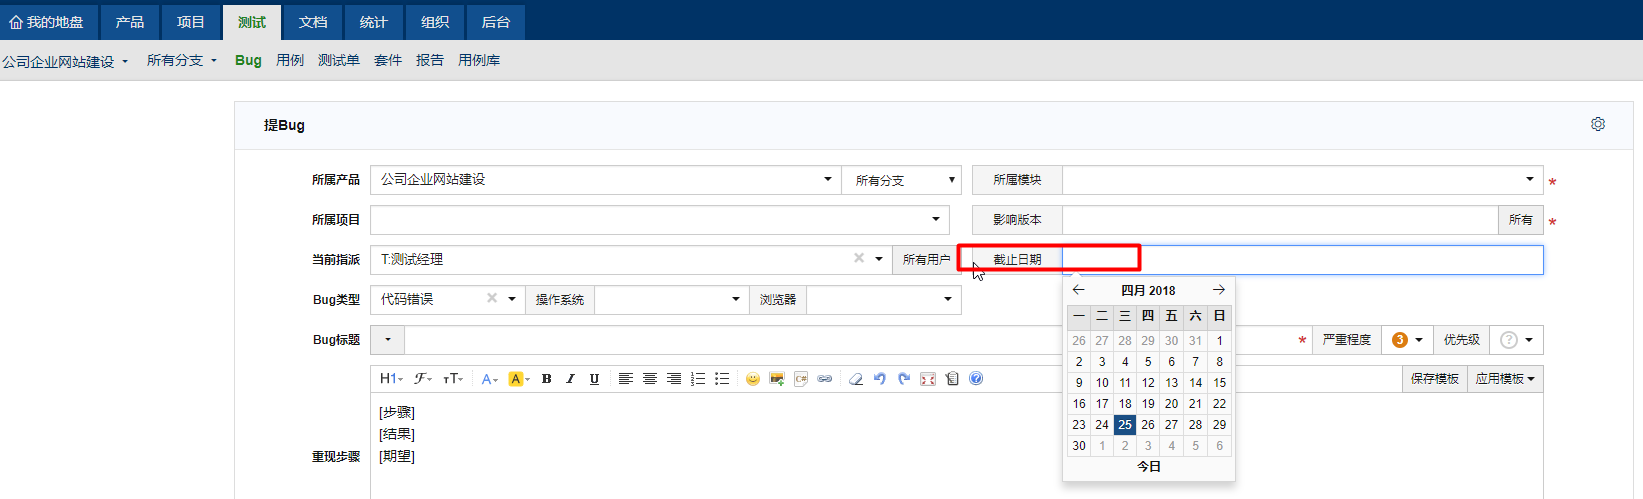
Task: Clear the assigned user T:测试经理
Action: pos(859,258)
